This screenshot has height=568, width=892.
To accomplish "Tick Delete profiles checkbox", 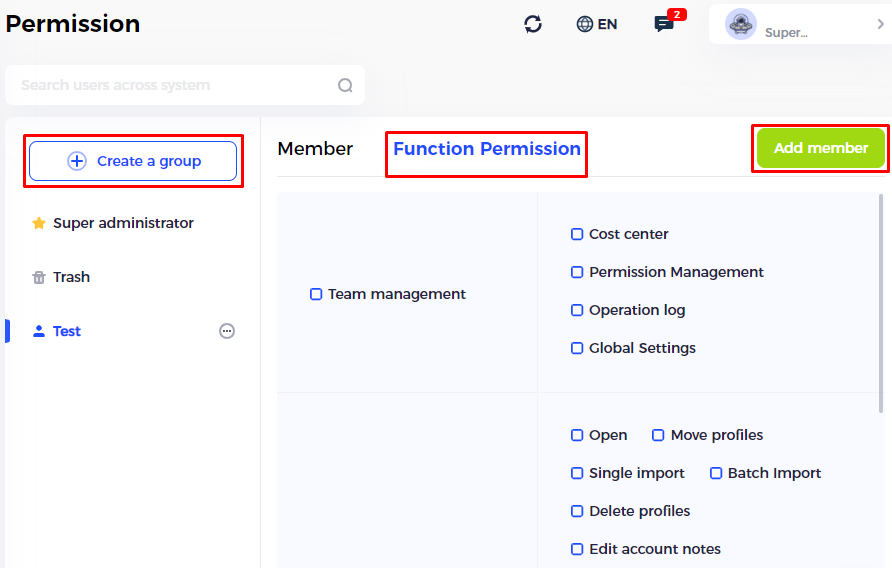I will point(577,511).
